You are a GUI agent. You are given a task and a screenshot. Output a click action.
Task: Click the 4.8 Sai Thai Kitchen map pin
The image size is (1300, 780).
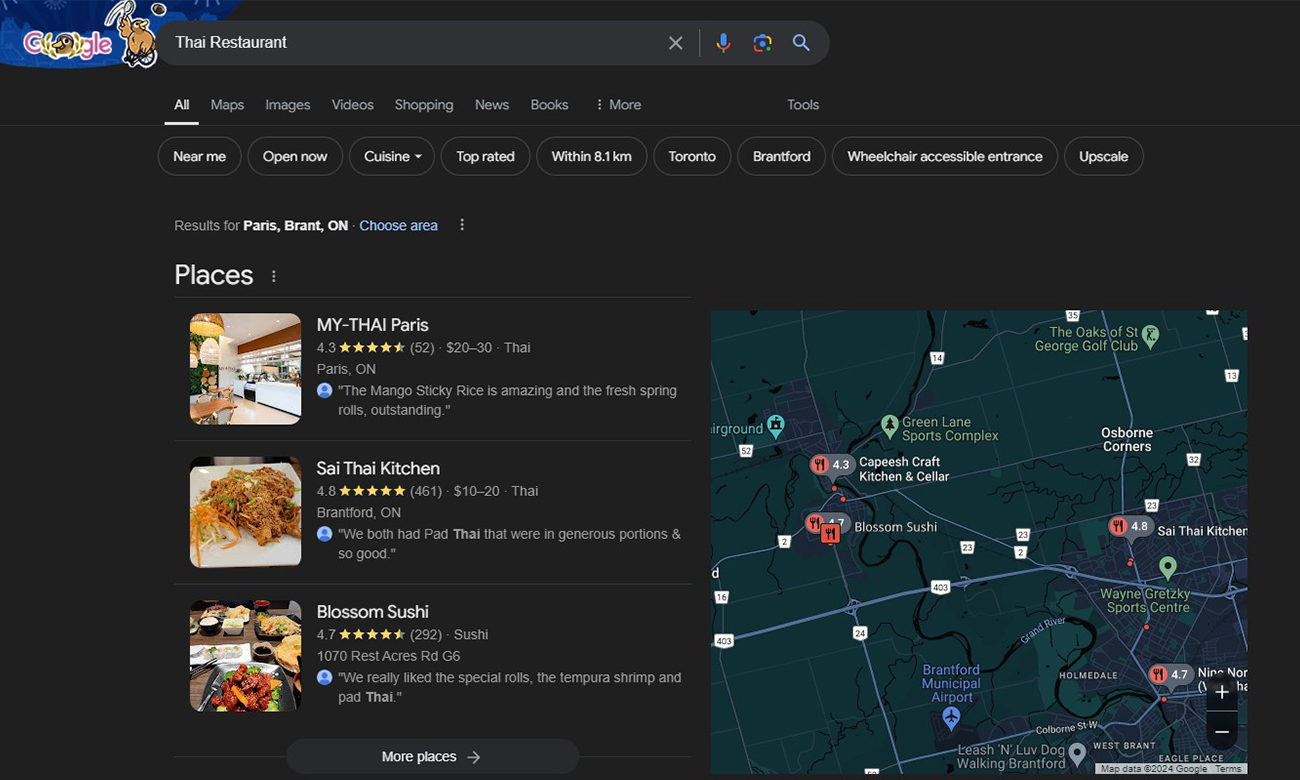1130,527
